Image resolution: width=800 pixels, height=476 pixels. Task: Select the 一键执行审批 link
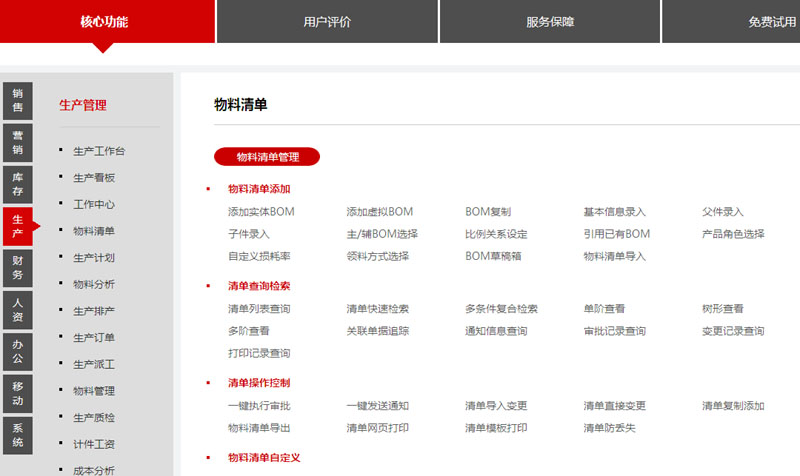coord(259,406)
